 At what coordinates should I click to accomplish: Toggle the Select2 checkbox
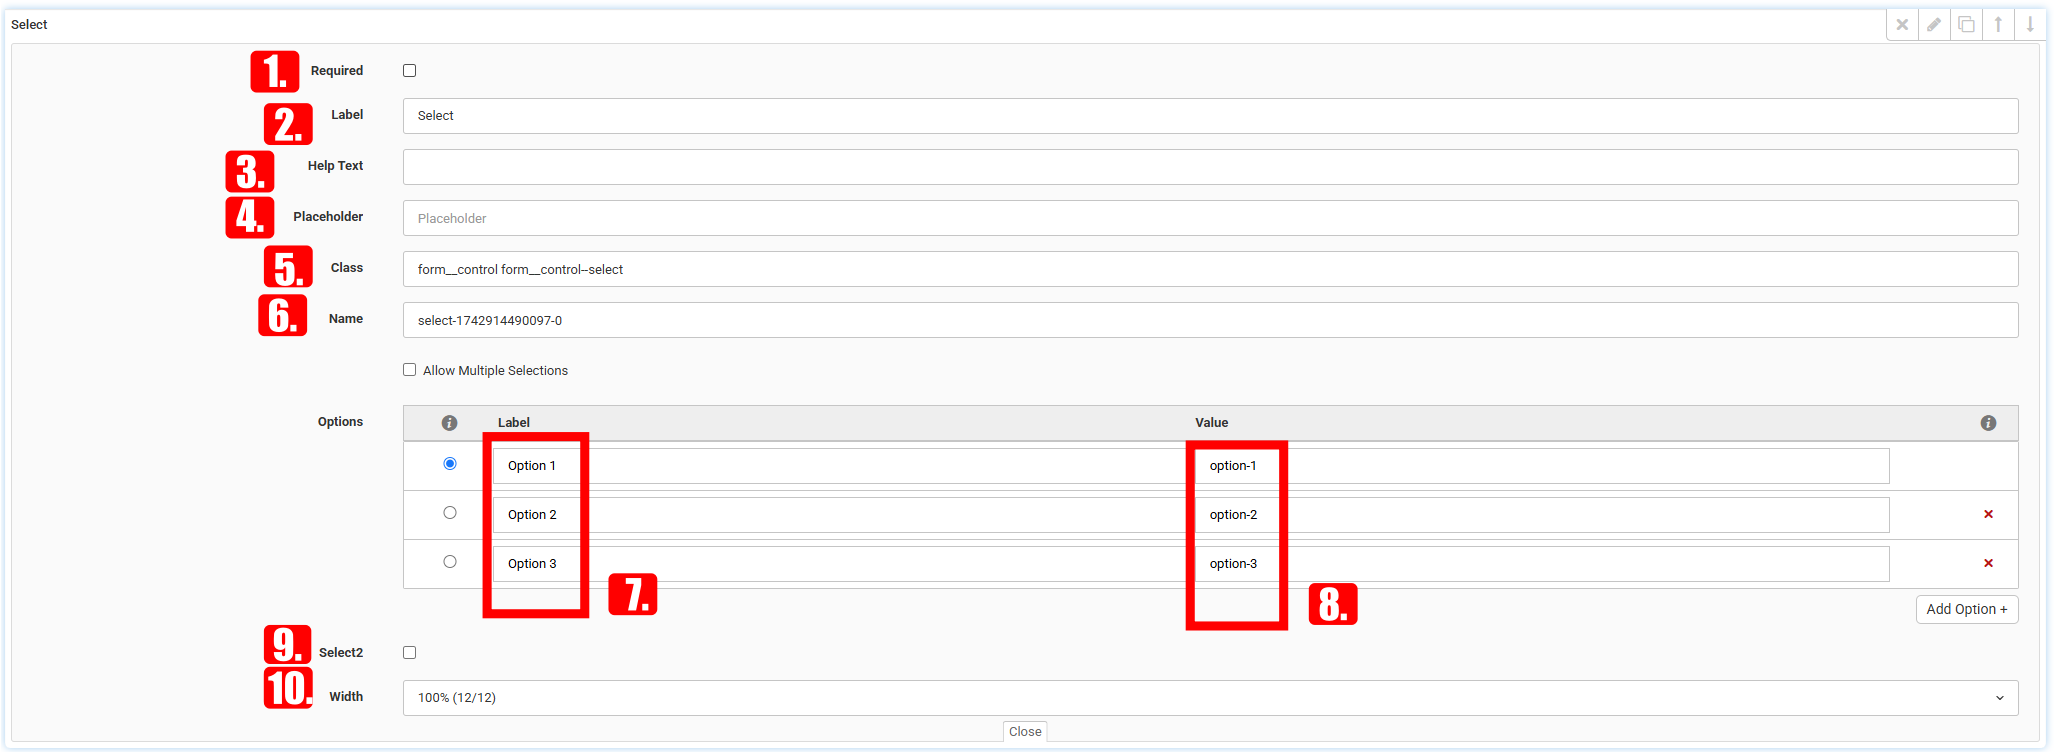click(x=410, y=653)
